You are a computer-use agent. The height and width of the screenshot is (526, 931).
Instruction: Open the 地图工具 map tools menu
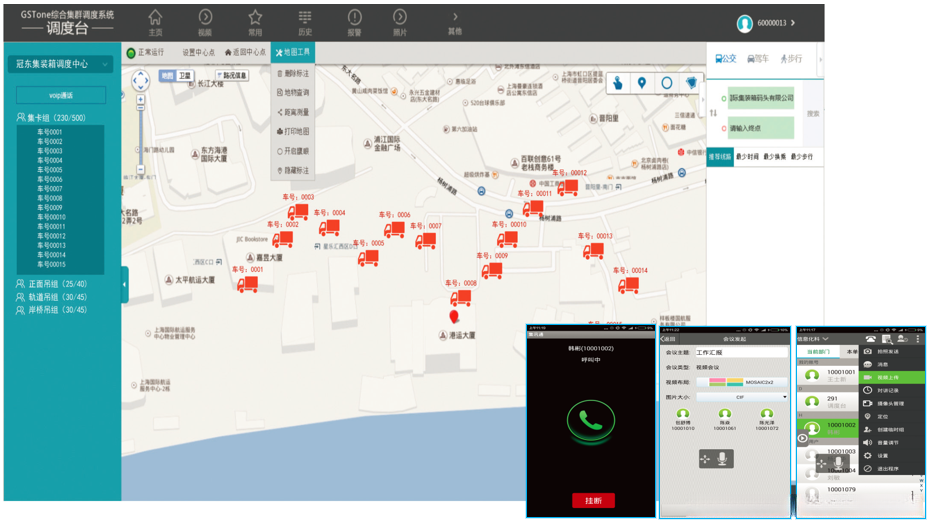click(x=293, y=52)
